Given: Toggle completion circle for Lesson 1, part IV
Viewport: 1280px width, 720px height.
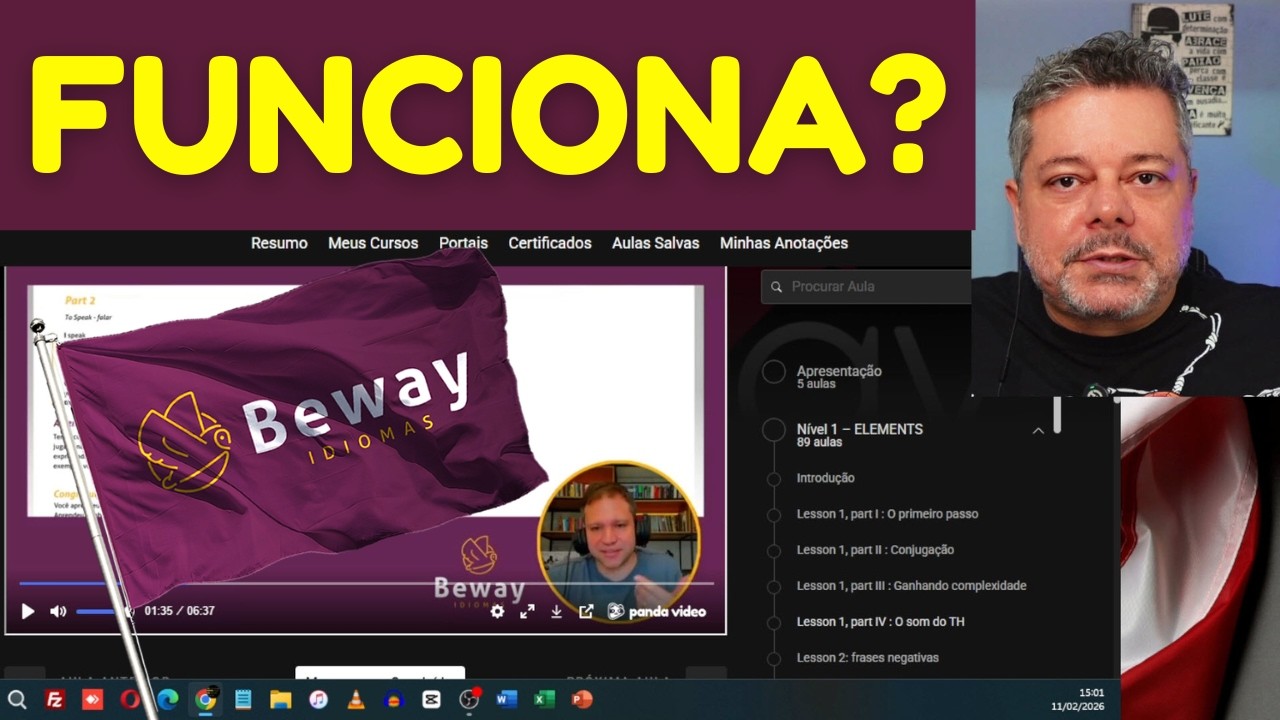Looking at the screenshot, I should tap(774, 623).
